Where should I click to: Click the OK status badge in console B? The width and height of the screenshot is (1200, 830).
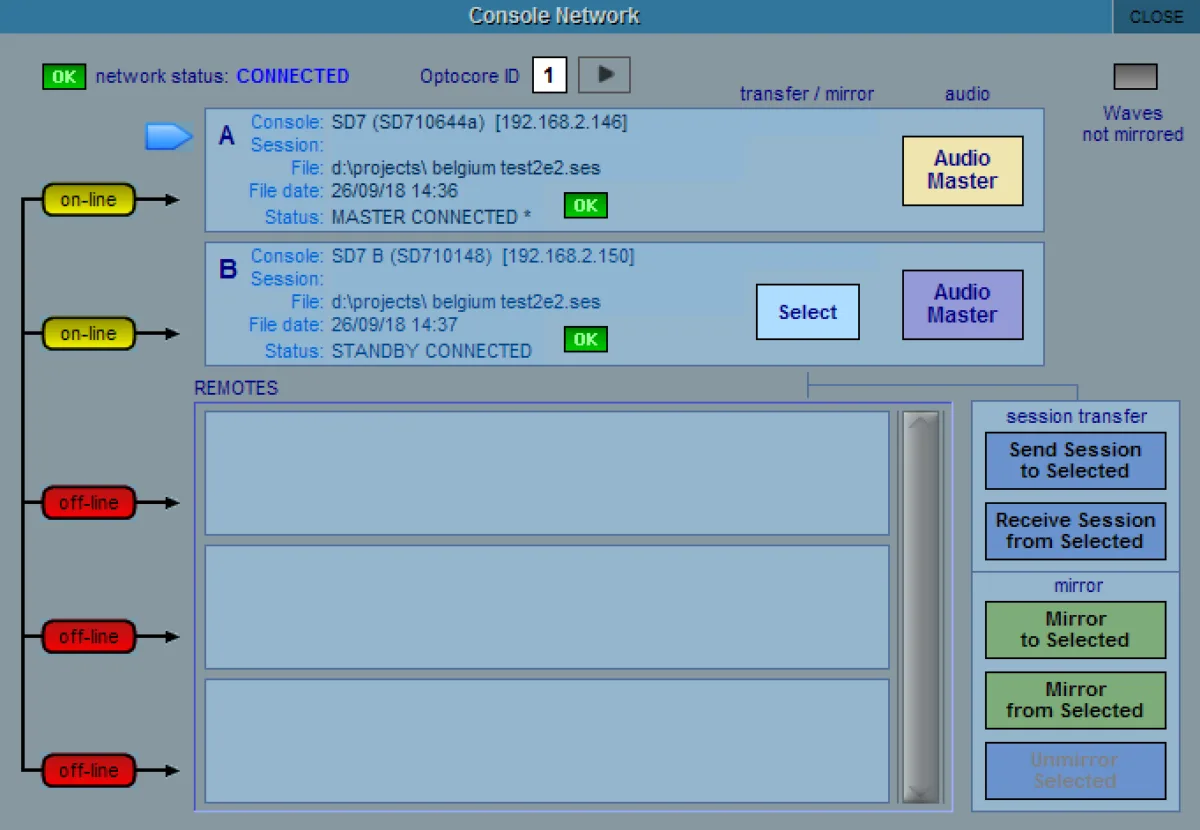point(586,340)
